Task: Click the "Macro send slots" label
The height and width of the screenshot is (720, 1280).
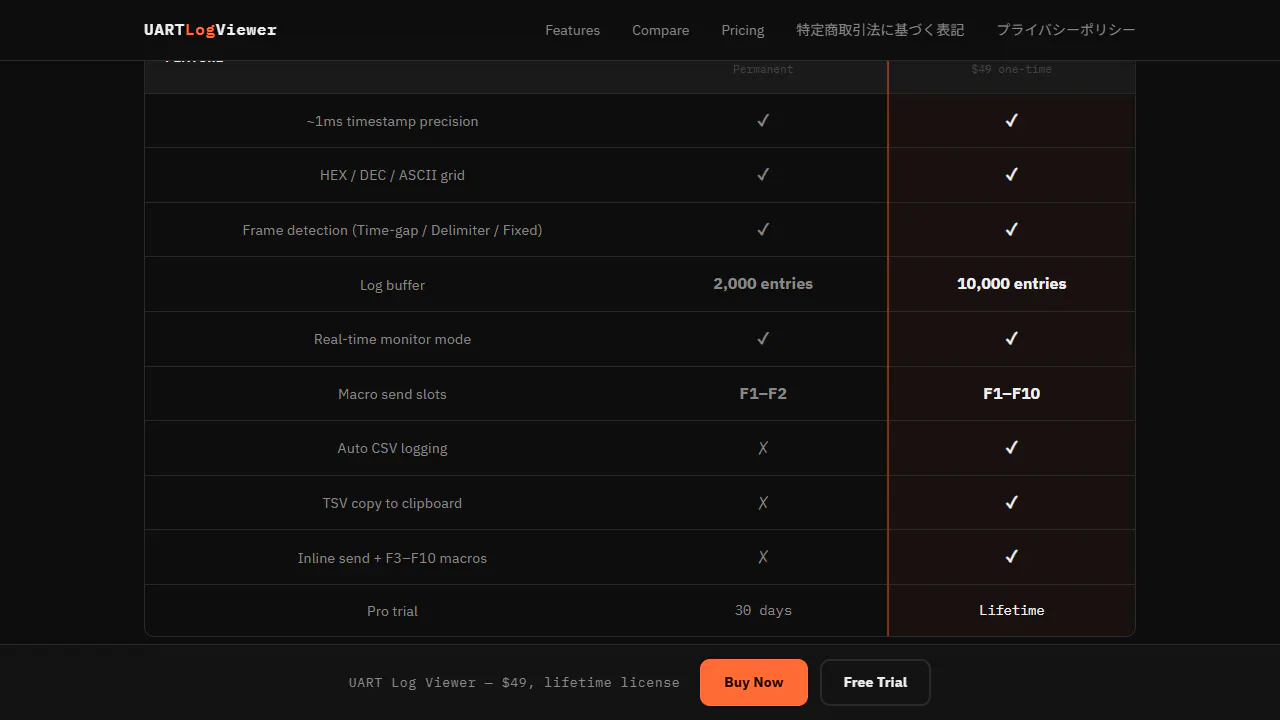Action: click(392, 394)
